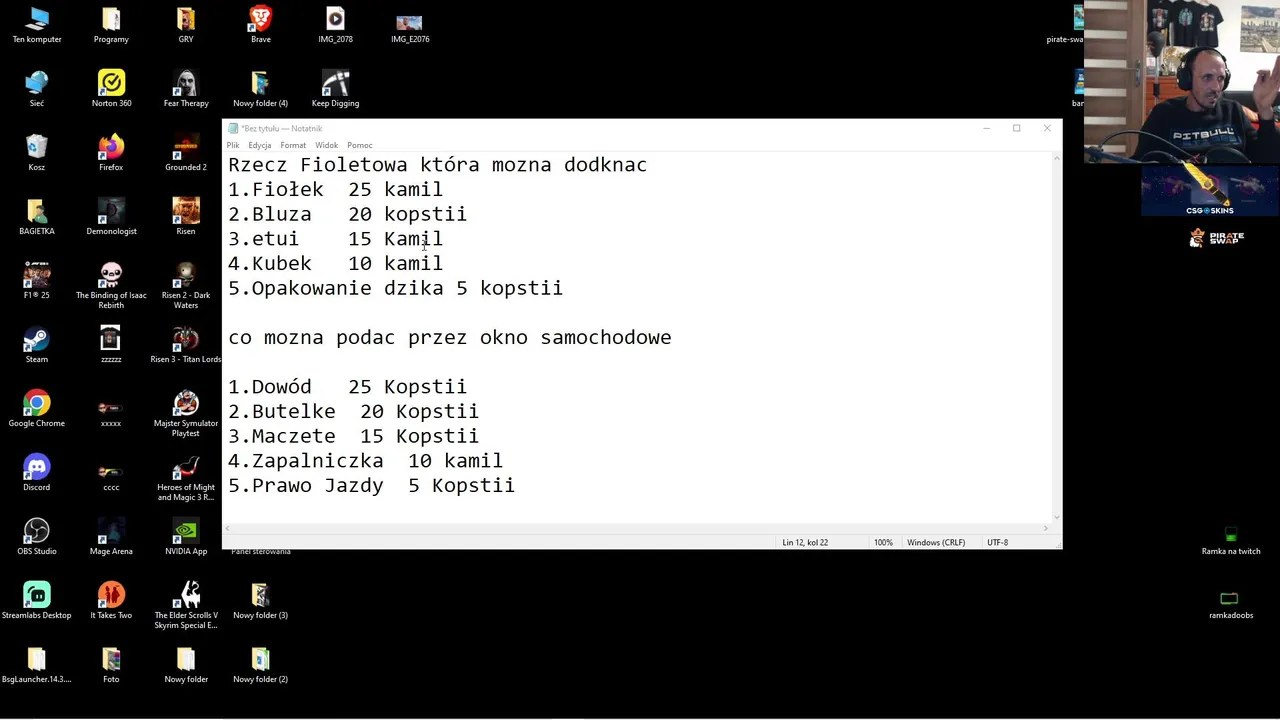The image size is (1280, 720).
Task: Launch OBS Studio from desktop
Action: (37, 537)
